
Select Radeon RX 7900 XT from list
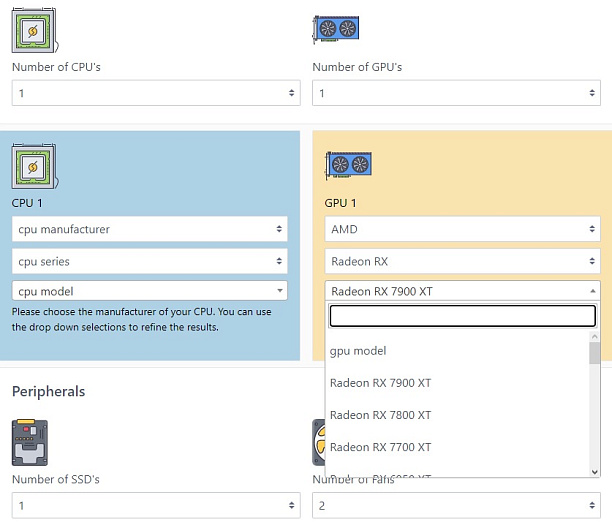[457, 383]
